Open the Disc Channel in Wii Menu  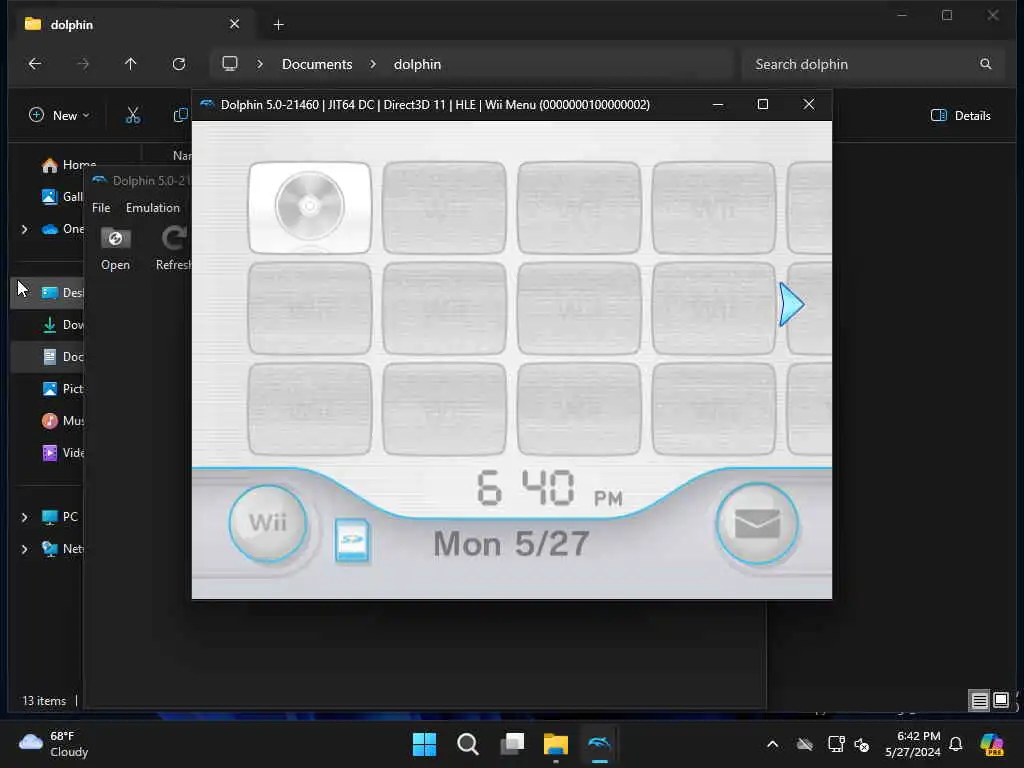click(x=310, y=207)
